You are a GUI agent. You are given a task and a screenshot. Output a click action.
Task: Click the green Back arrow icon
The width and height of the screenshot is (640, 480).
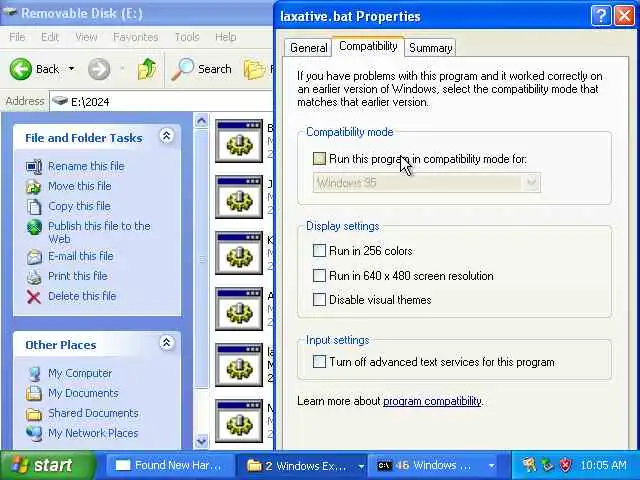[x=20, y=69]
